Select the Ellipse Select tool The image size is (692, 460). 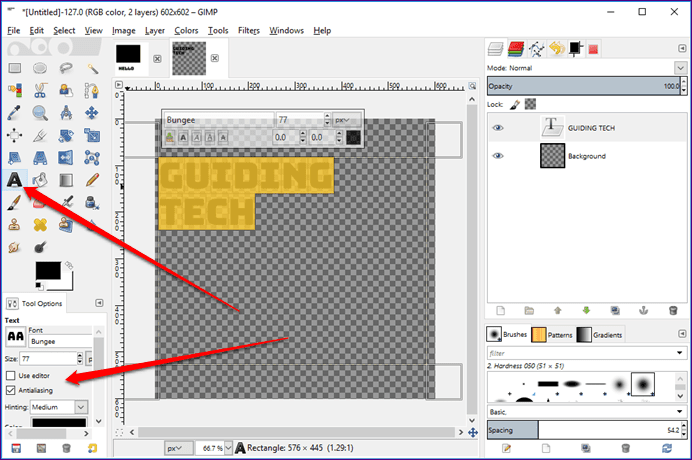click(x=40, y=68)
